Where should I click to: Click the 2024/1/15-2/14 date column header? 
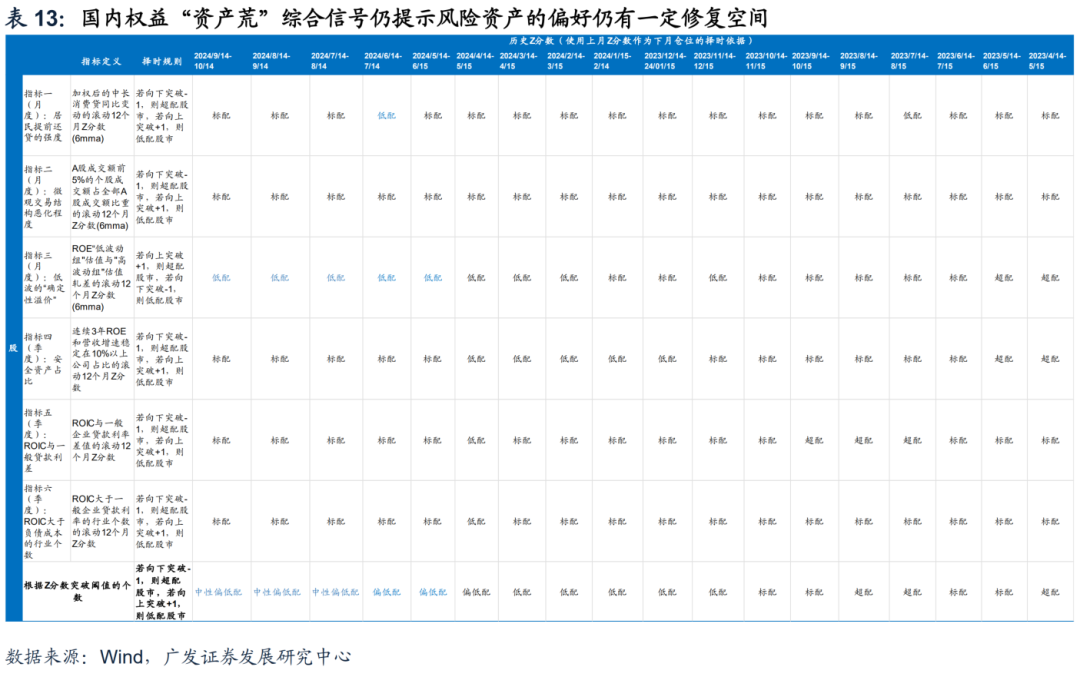[x=612, y=61]
